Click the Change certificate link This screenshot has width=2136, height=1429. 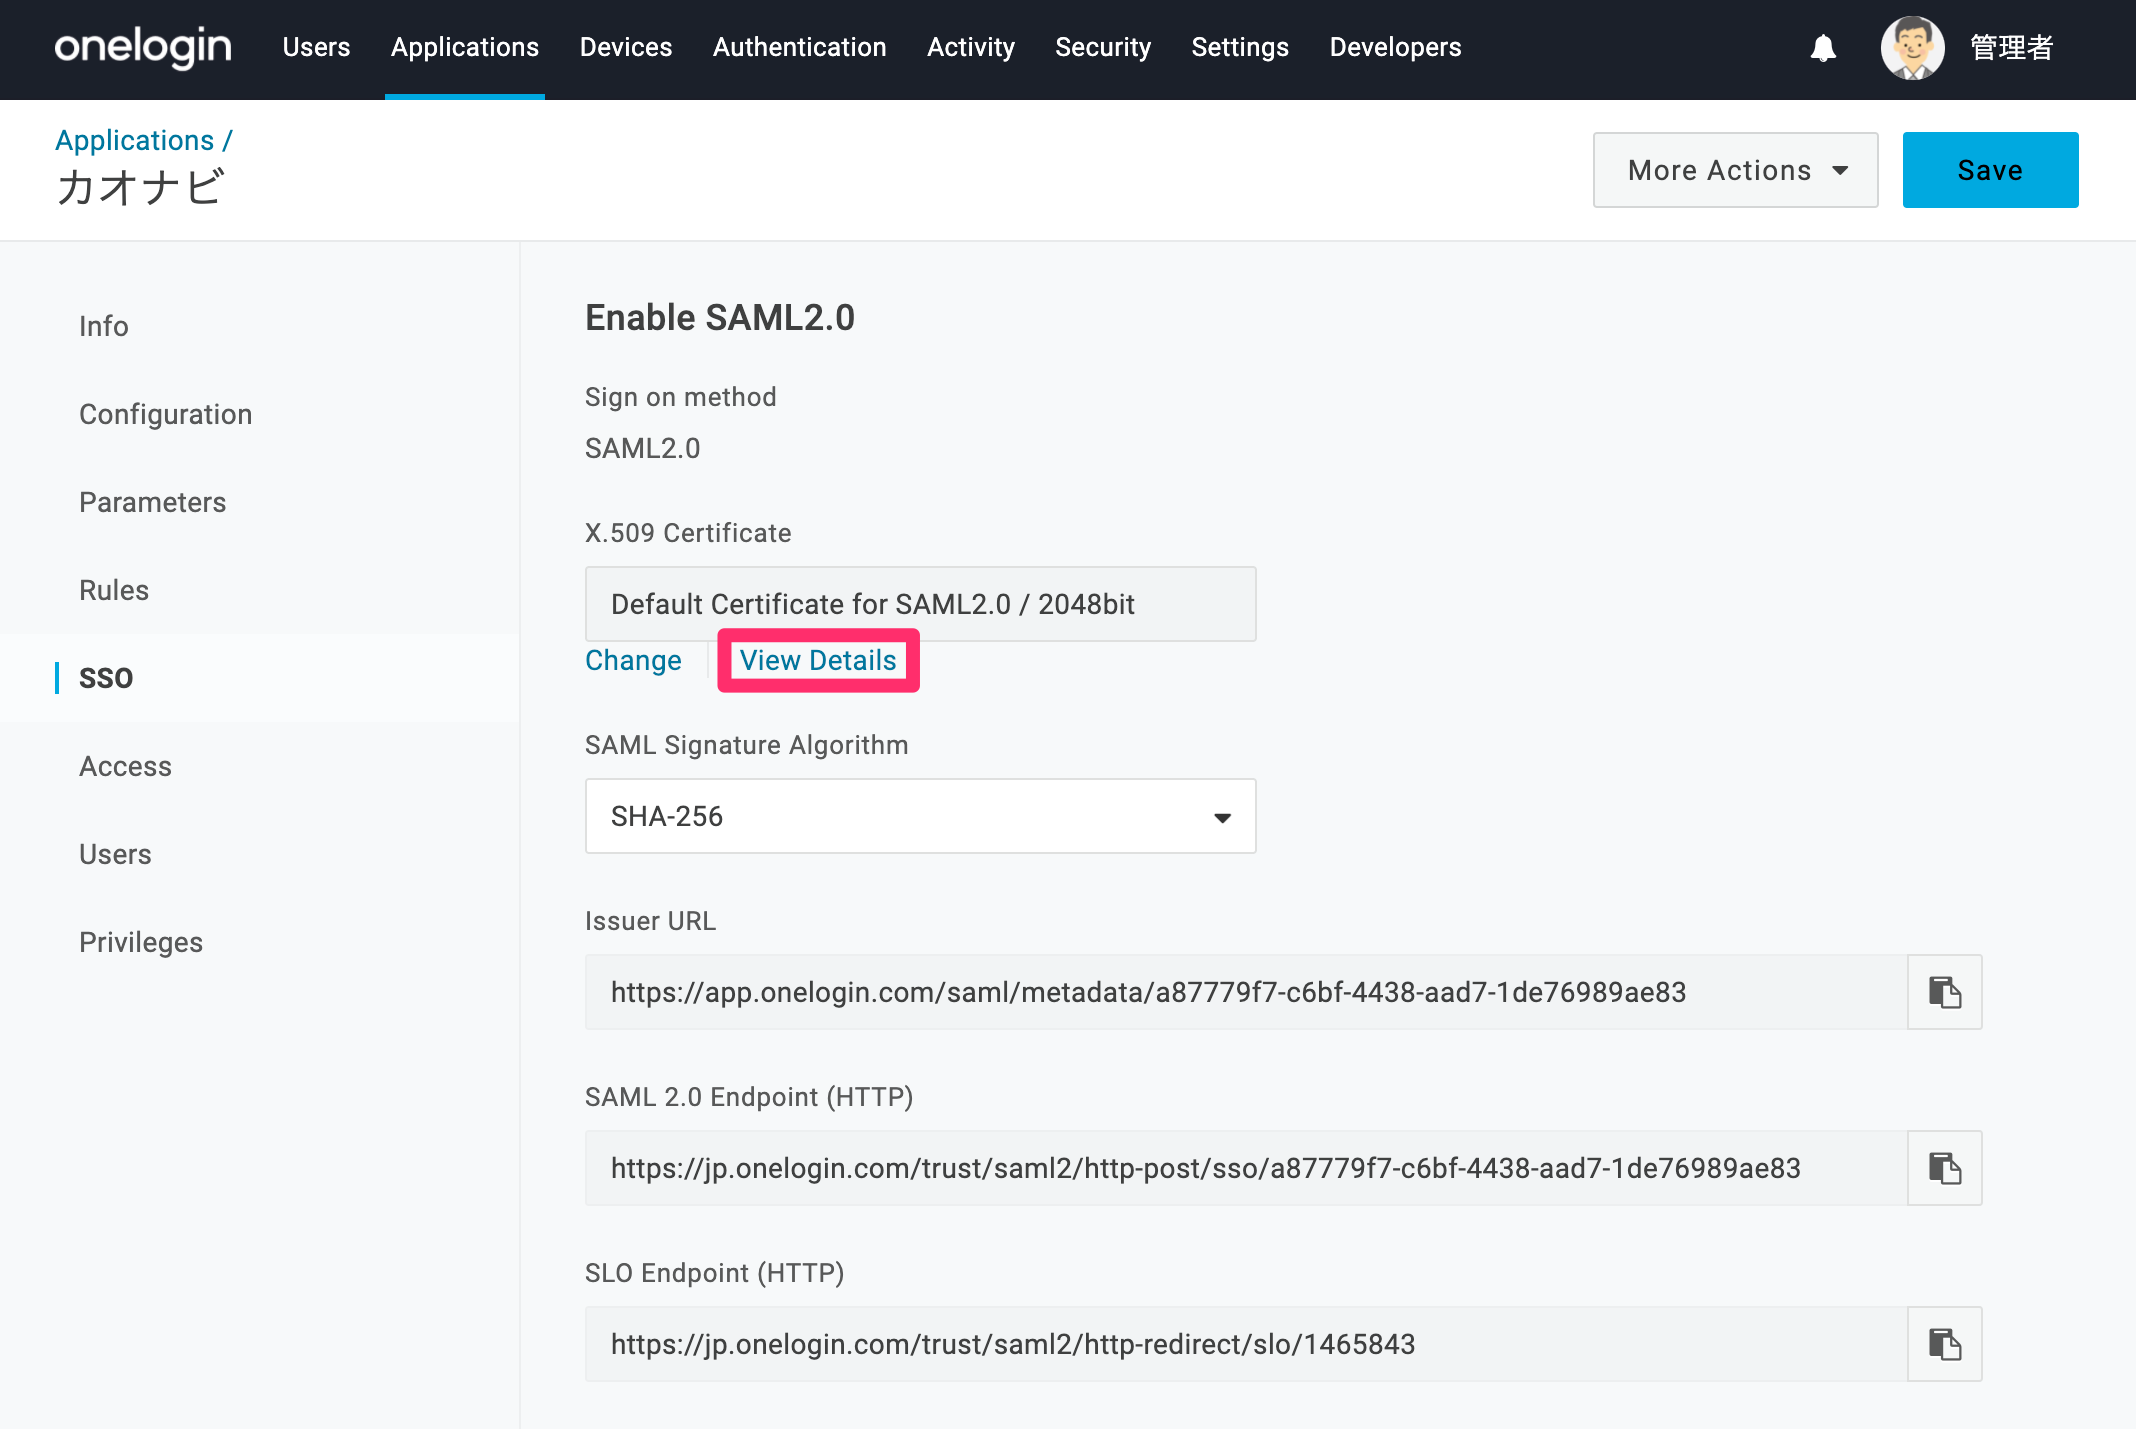(633, 660)
